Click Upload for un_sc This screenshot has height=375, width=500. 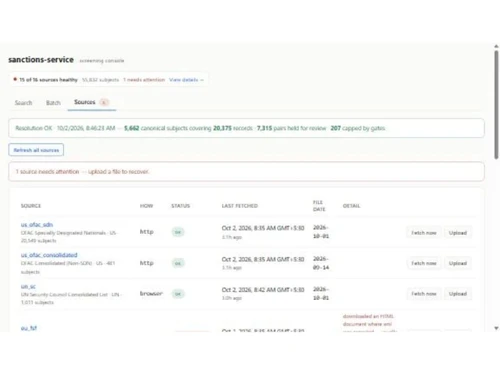(458, 294)
